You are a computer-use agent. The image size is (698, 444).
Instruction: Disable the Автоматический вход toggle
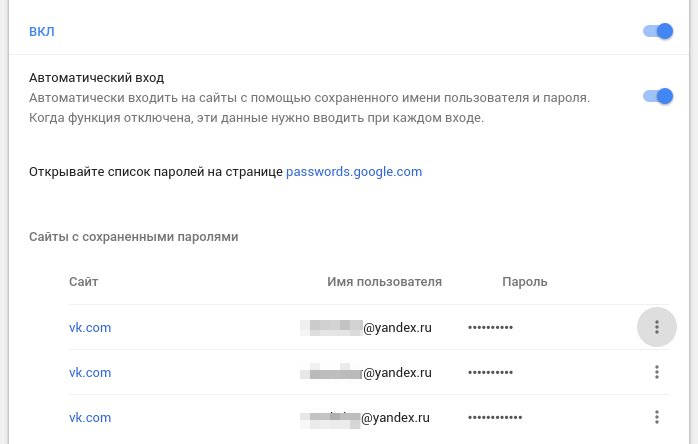coord(658,97)
